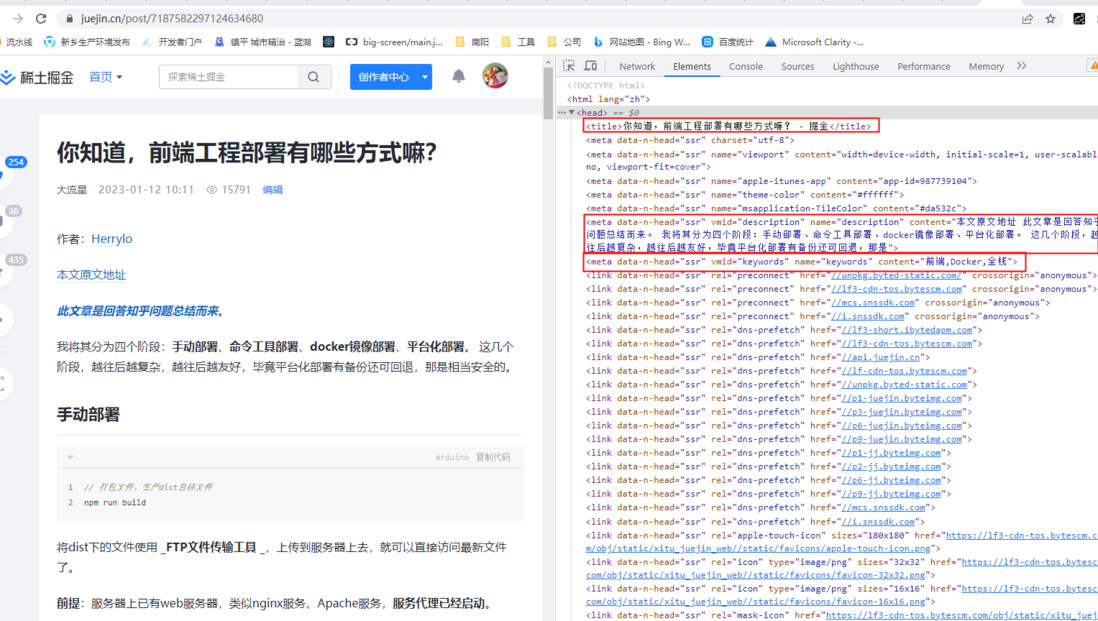
Task: Open the //p1-juejin.byteimg.com link
Action: (901, 398)
